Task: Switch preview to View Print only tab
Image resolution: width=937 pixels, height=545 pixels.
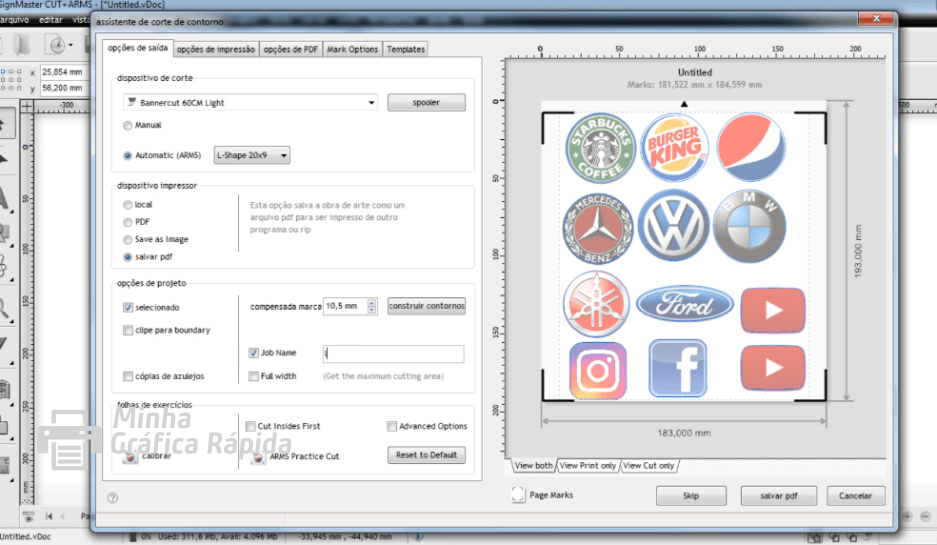Action: click(x=587, y=466)
